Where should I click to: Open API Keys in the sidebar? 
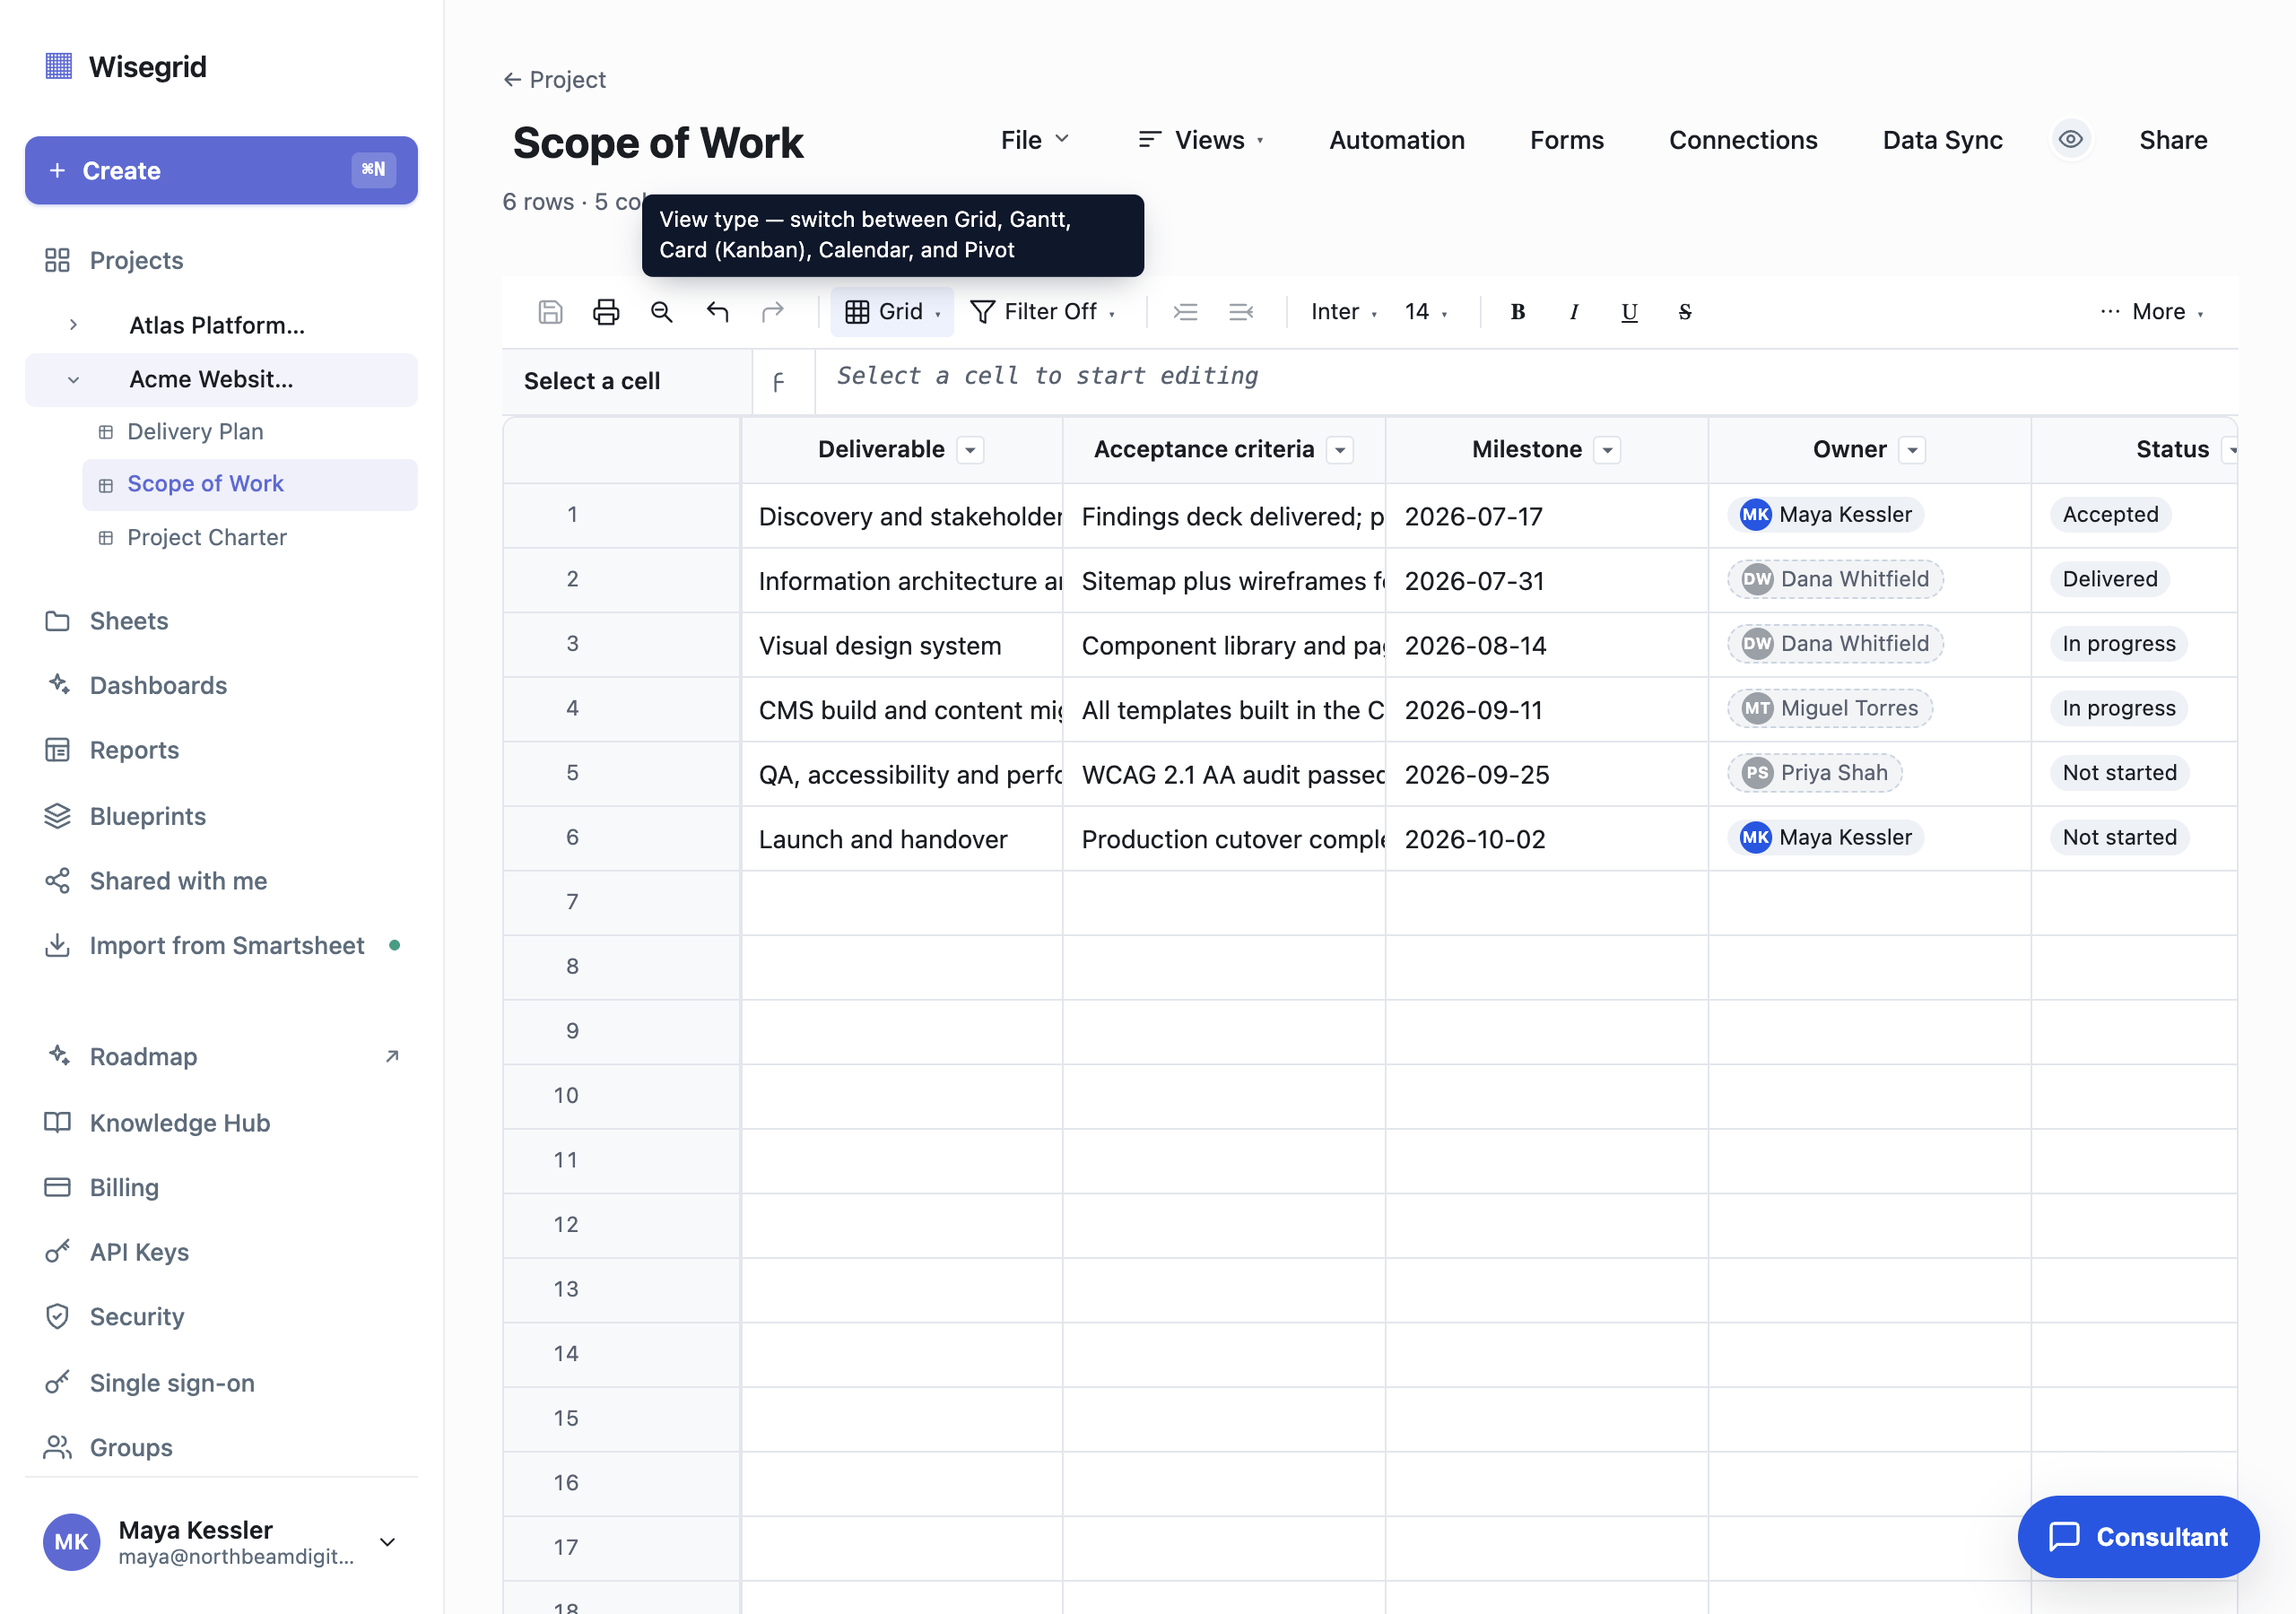pos(221,1252)
